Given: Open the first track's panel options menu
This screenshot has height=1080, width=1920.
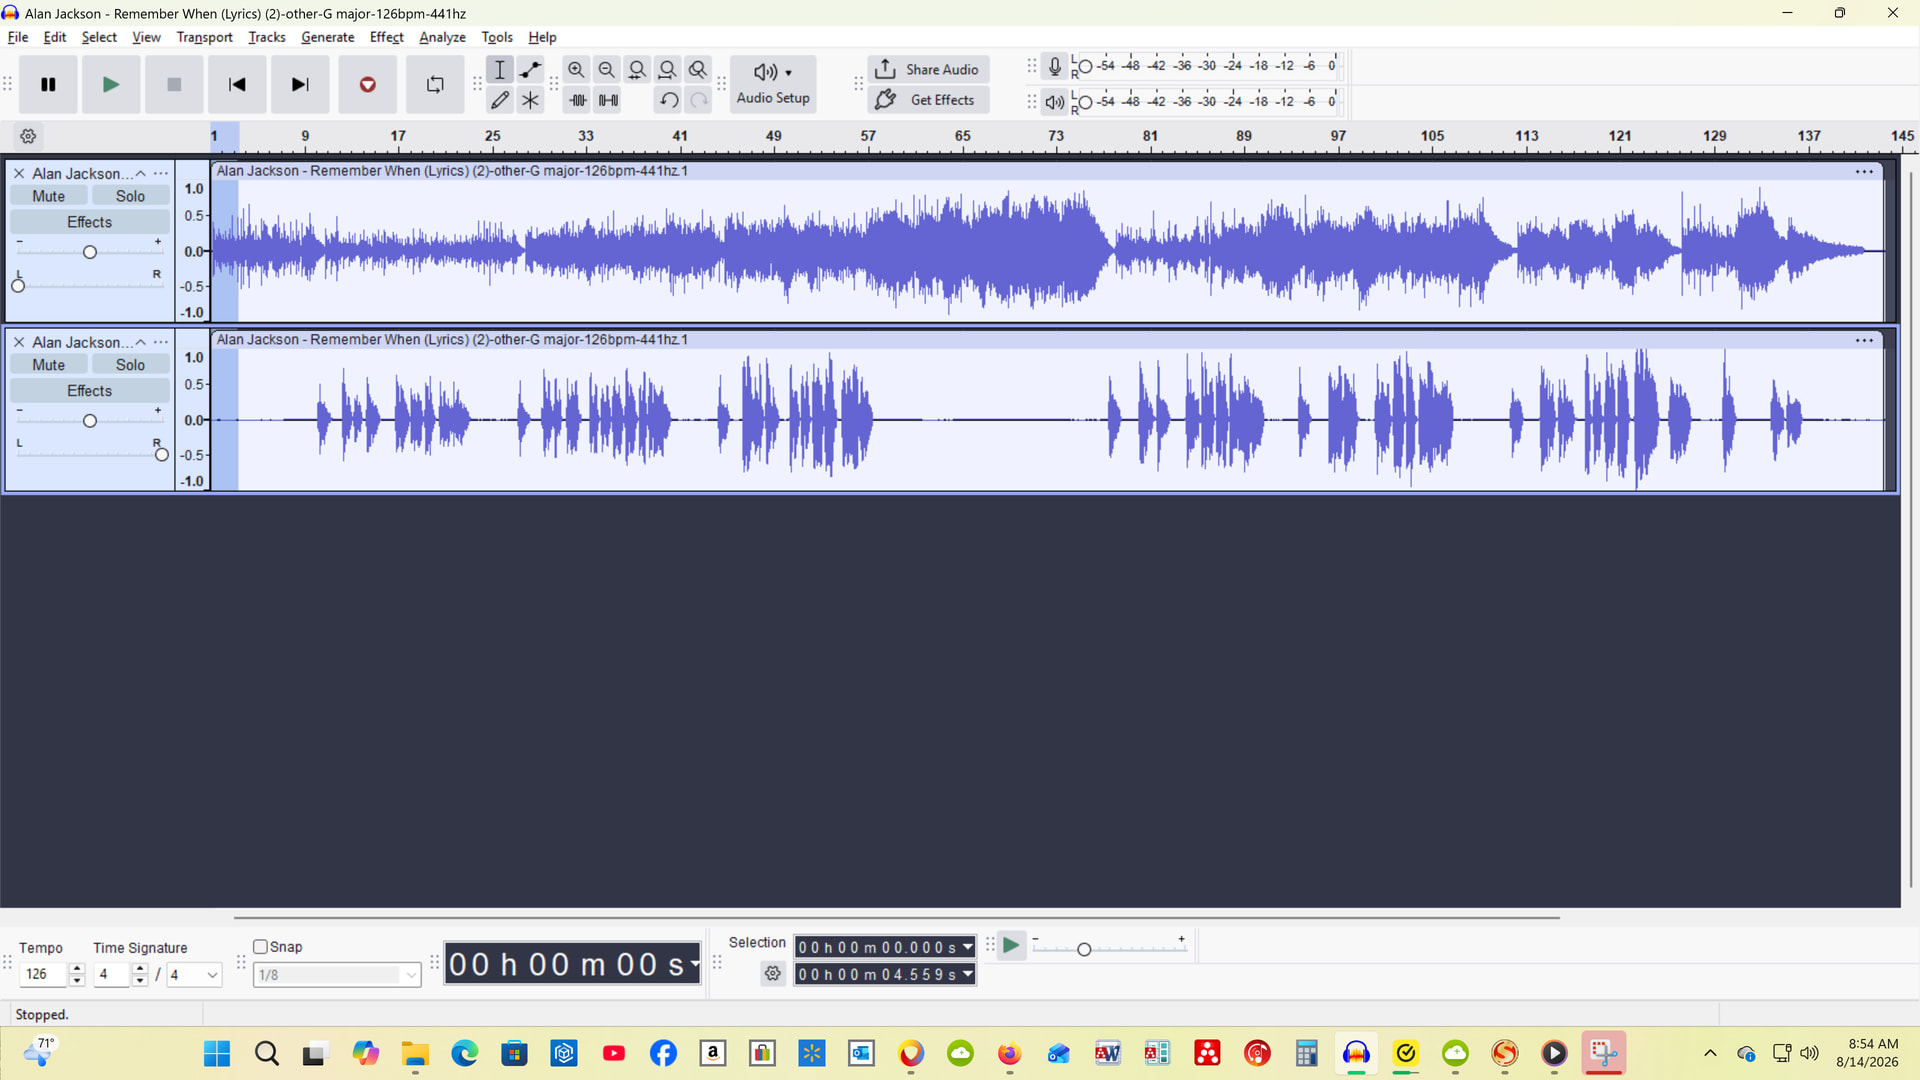Looking at the screenshot, I should coord(161,174).
